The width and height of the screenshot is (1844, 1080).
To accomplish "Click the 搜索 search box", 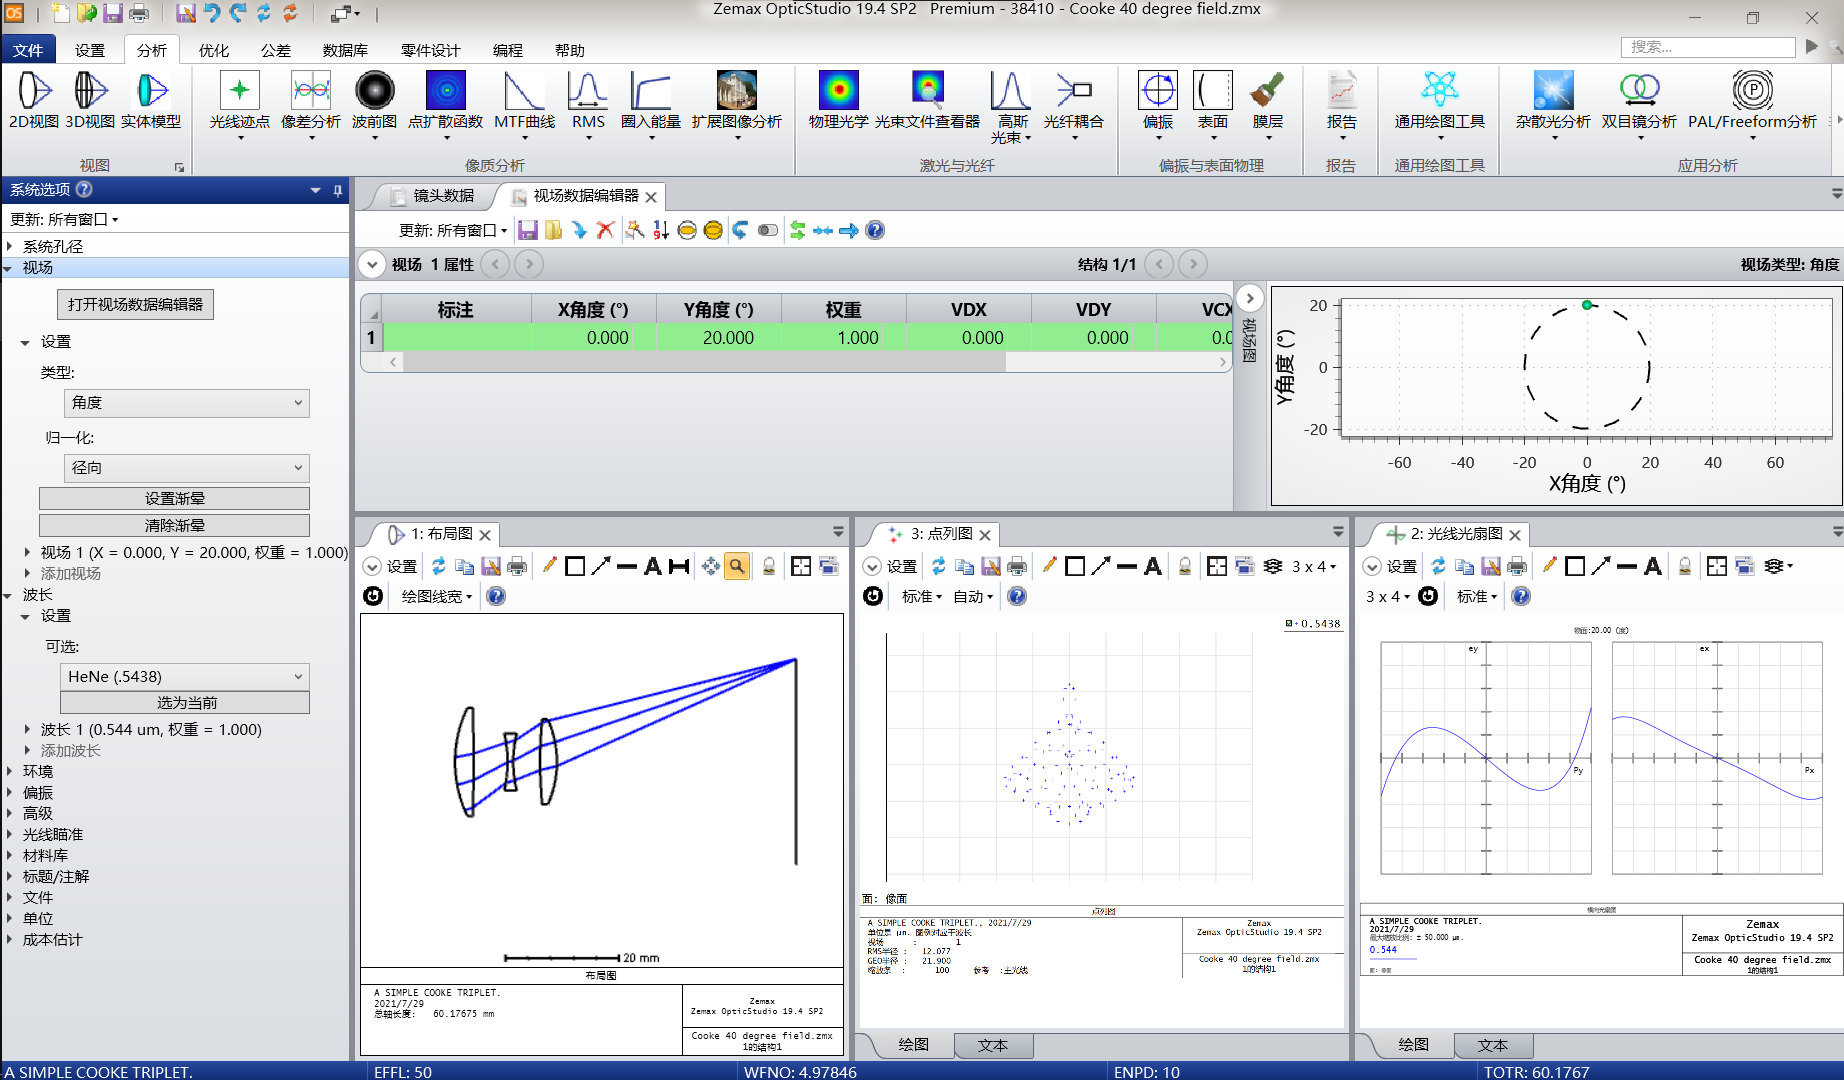I will point(1707,47).
